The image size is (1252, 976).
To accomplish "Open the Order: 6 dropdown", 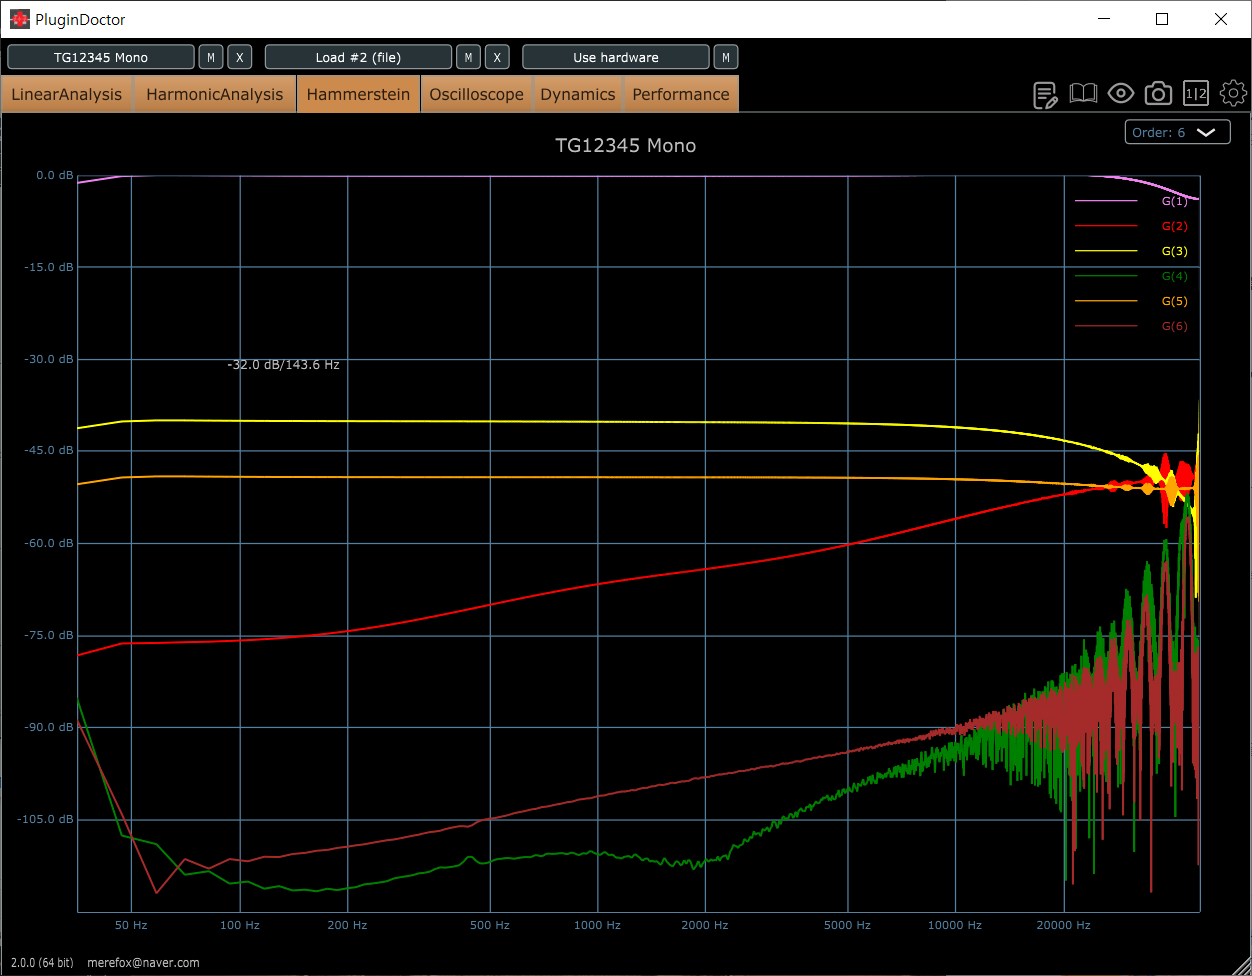I will pyautogui.click(x=1177, y=132).
